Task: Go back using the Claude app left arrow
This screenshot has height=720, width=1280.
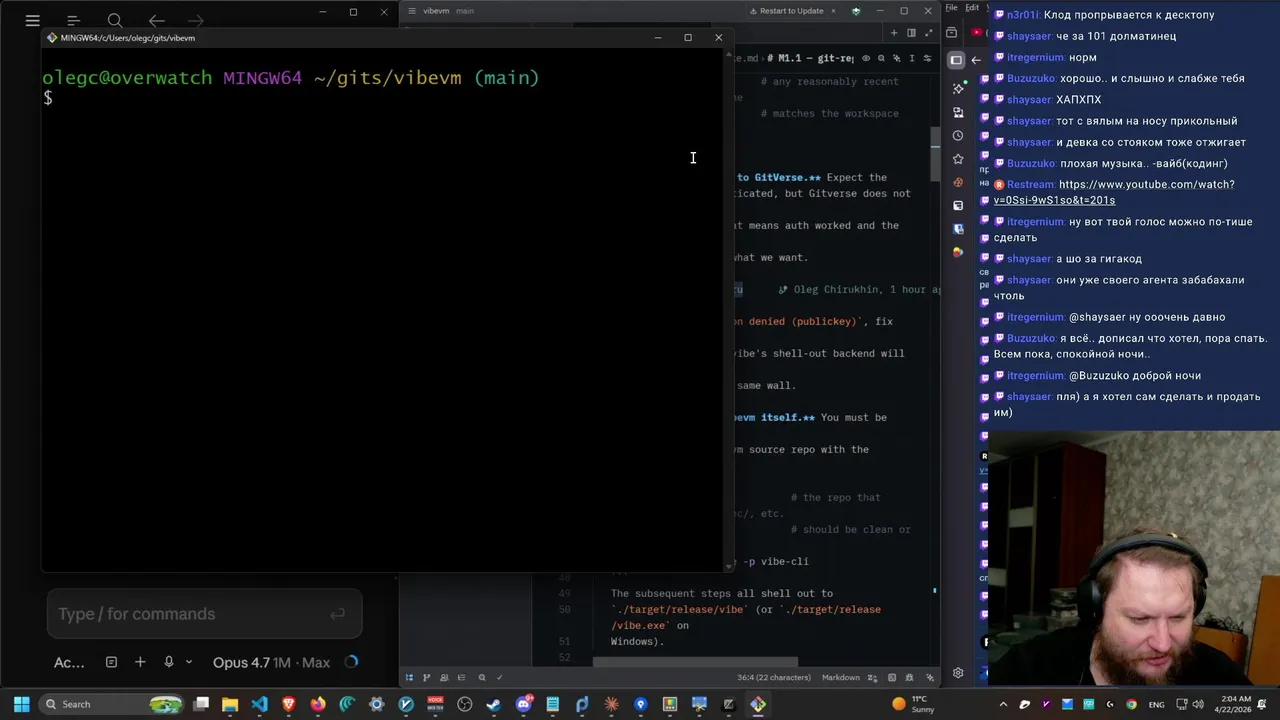Action: pos(156,20)
